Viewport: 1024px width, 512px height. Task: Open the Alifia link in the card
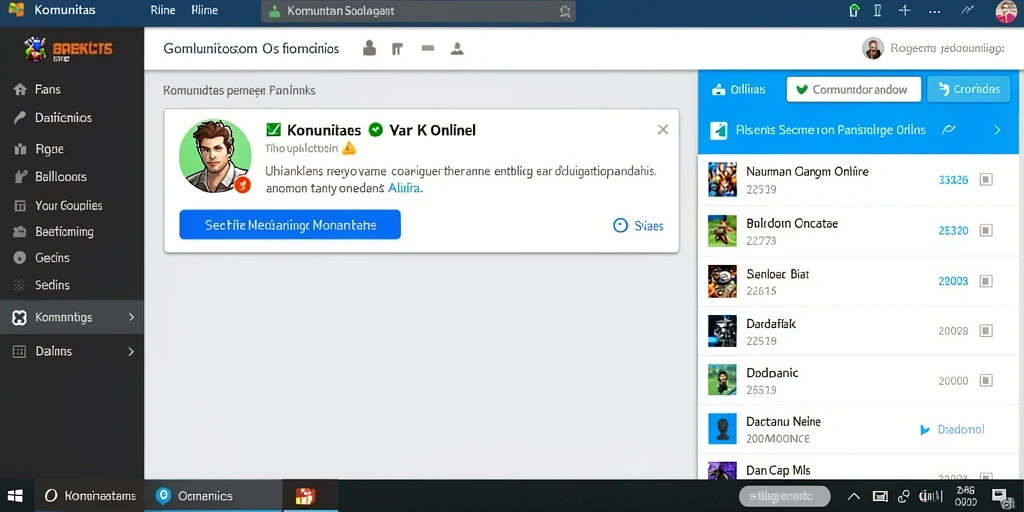pos(405,188)
